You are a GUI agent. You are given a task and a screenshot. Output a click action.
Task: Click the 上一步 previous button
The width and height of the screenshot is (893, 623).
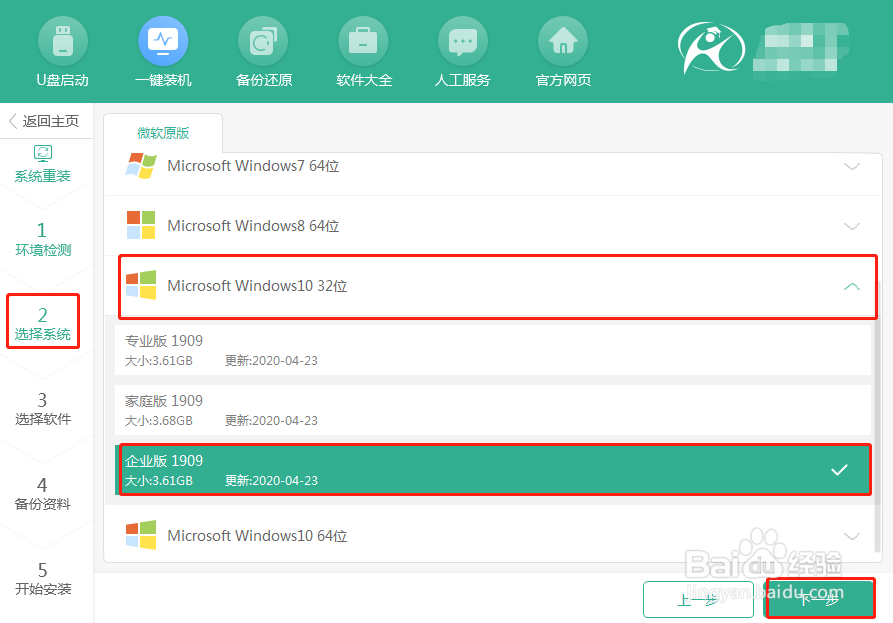(698, 599)
